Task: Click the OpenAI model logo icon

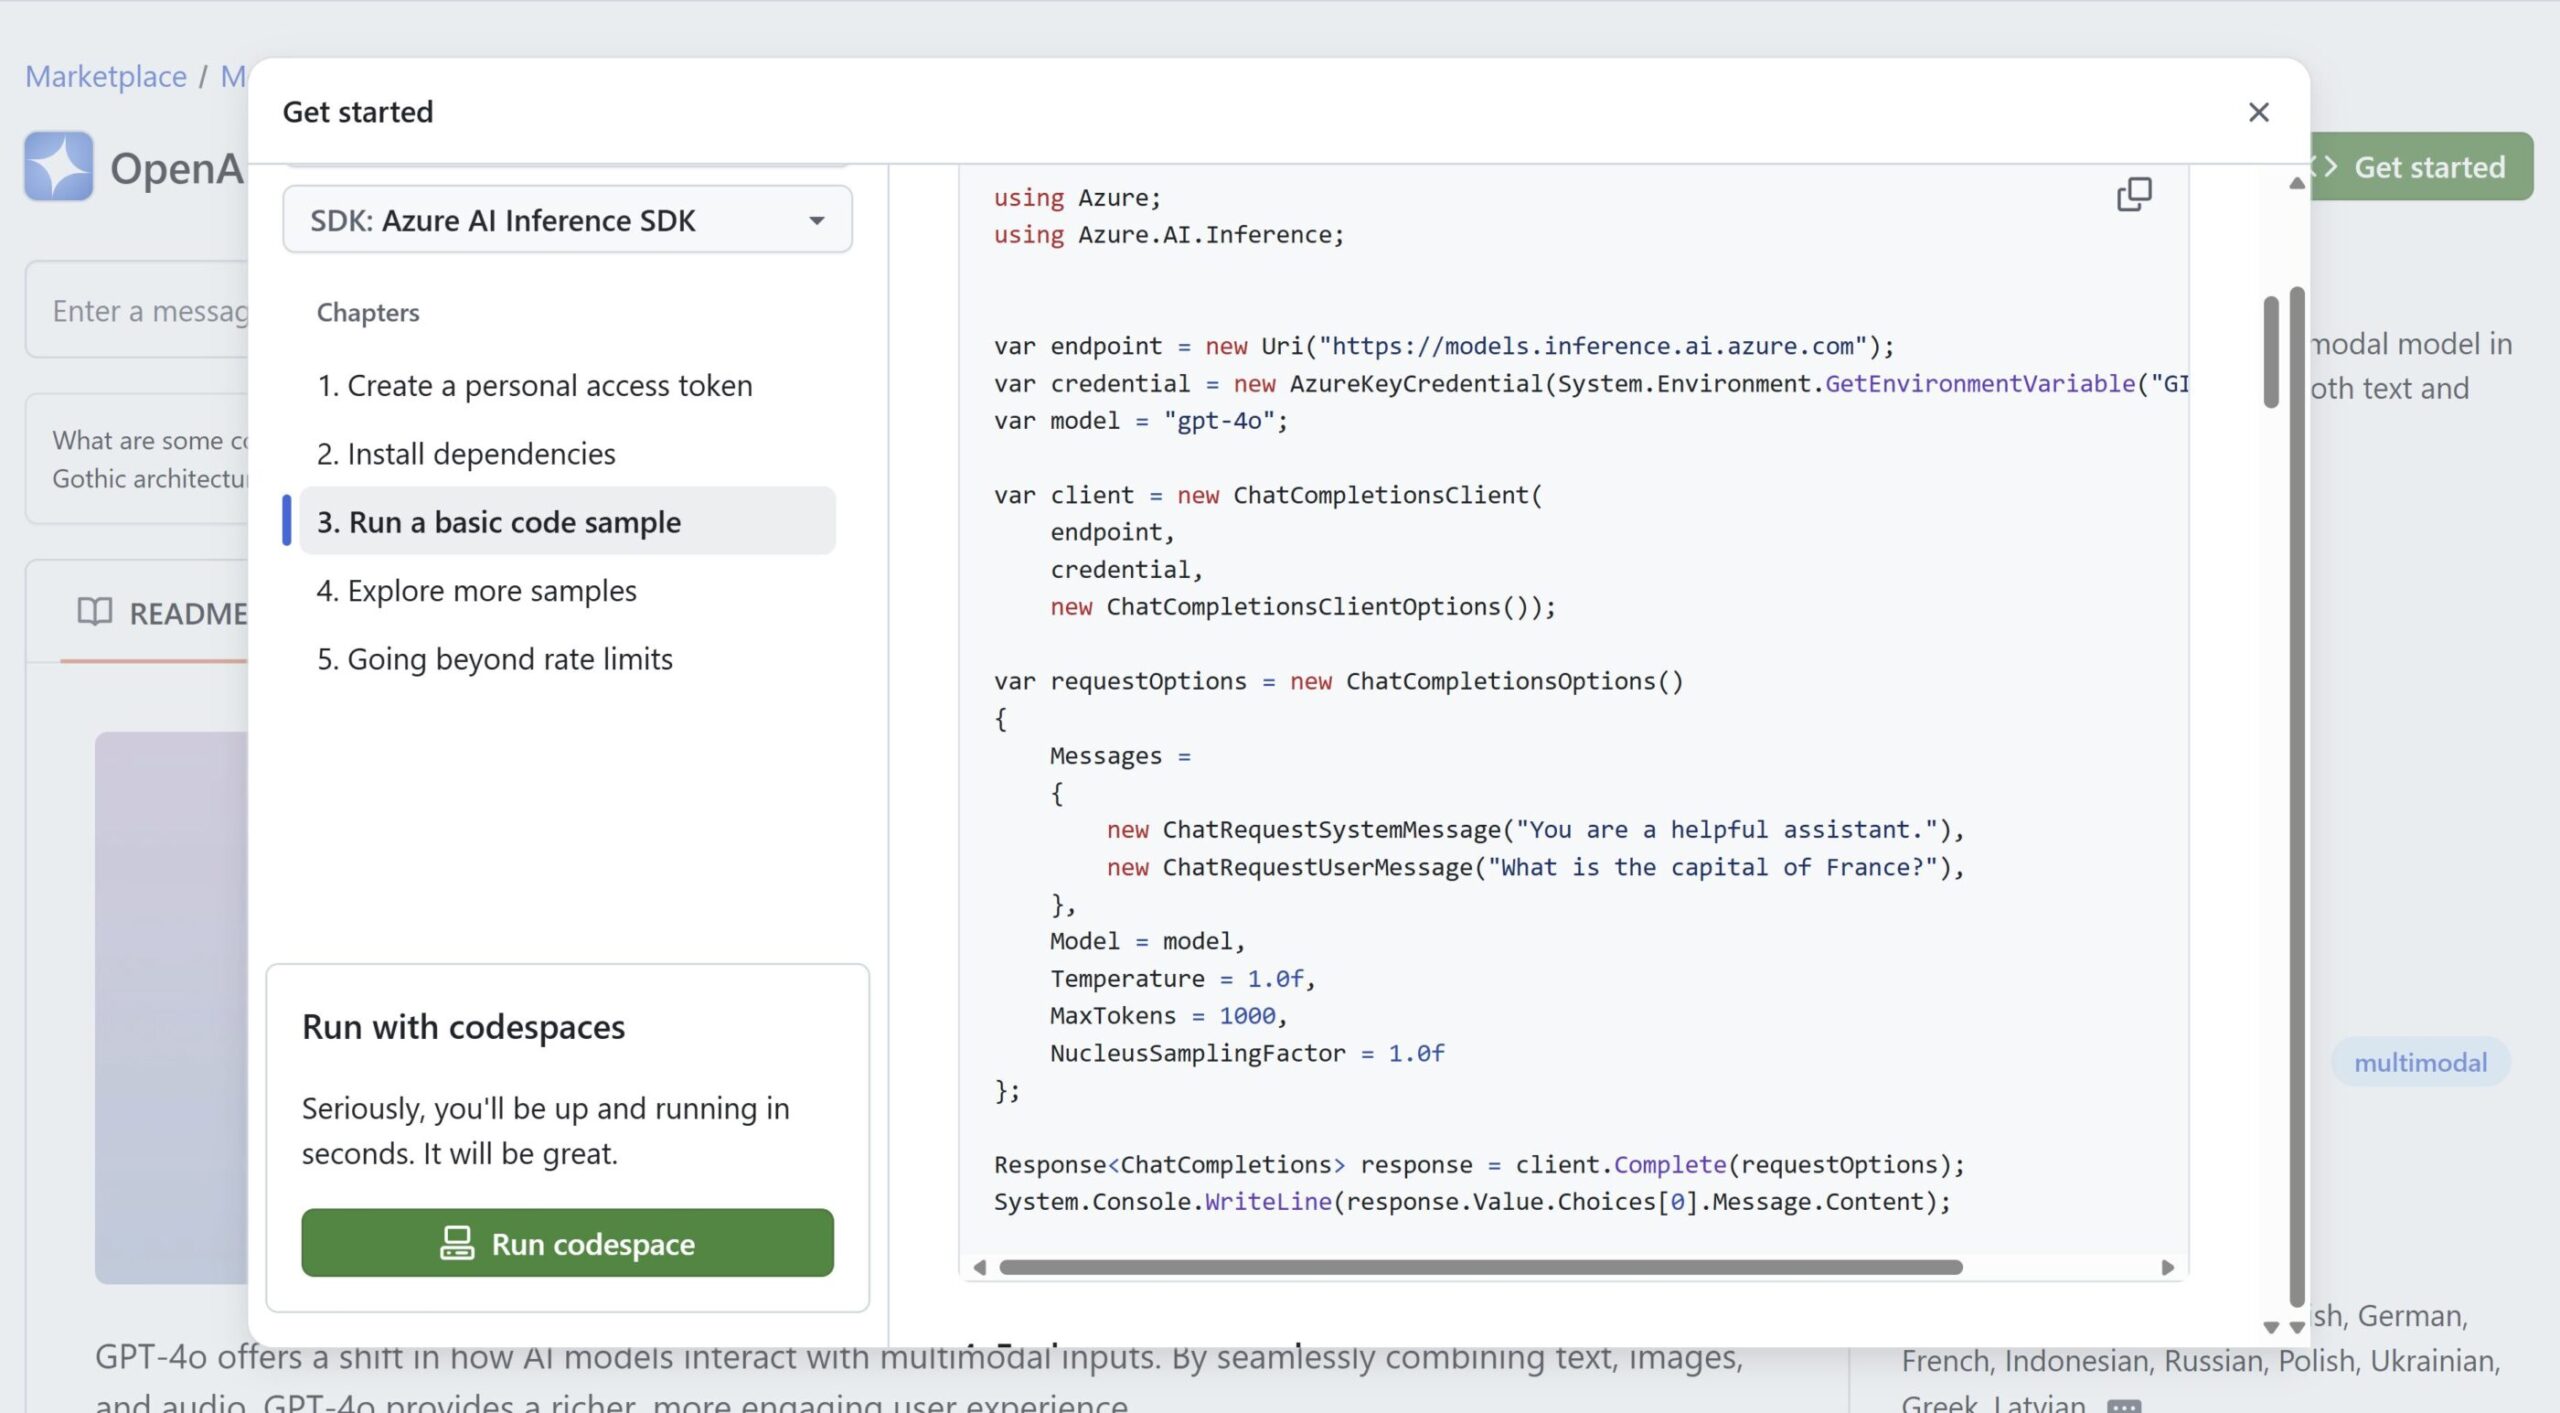Action: pyautogui.click(x=59, y=166)
